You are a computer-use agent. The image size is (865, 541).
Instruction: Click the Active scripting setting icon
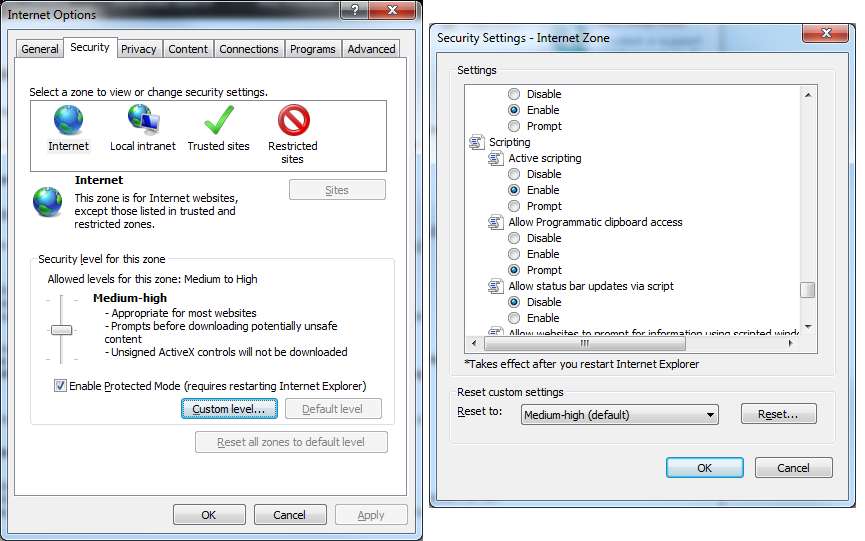(495, 158)
